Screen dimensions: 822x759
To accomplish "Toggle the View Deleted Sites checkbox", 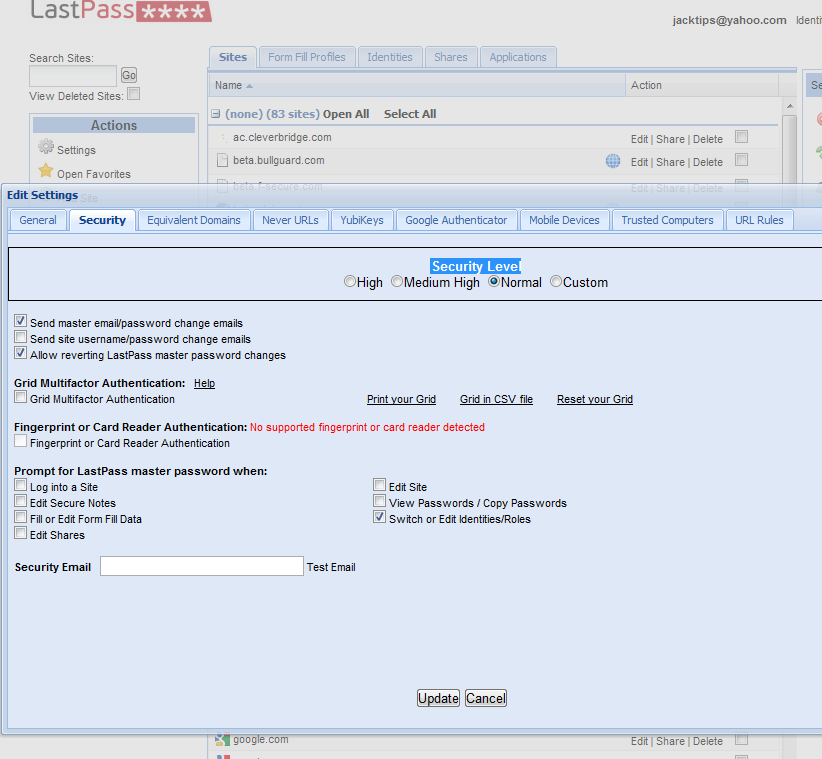I will 134,94.
